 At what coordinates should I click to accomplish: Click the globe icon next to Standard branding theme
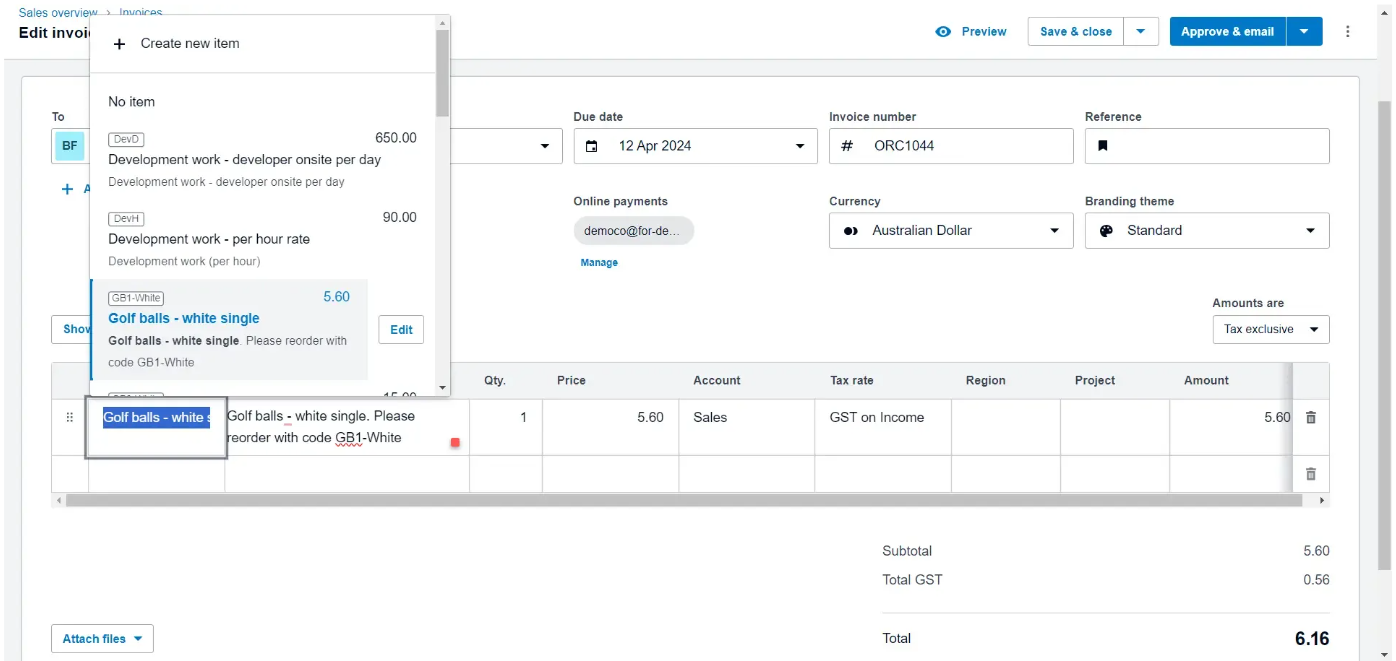point(1105,230)
